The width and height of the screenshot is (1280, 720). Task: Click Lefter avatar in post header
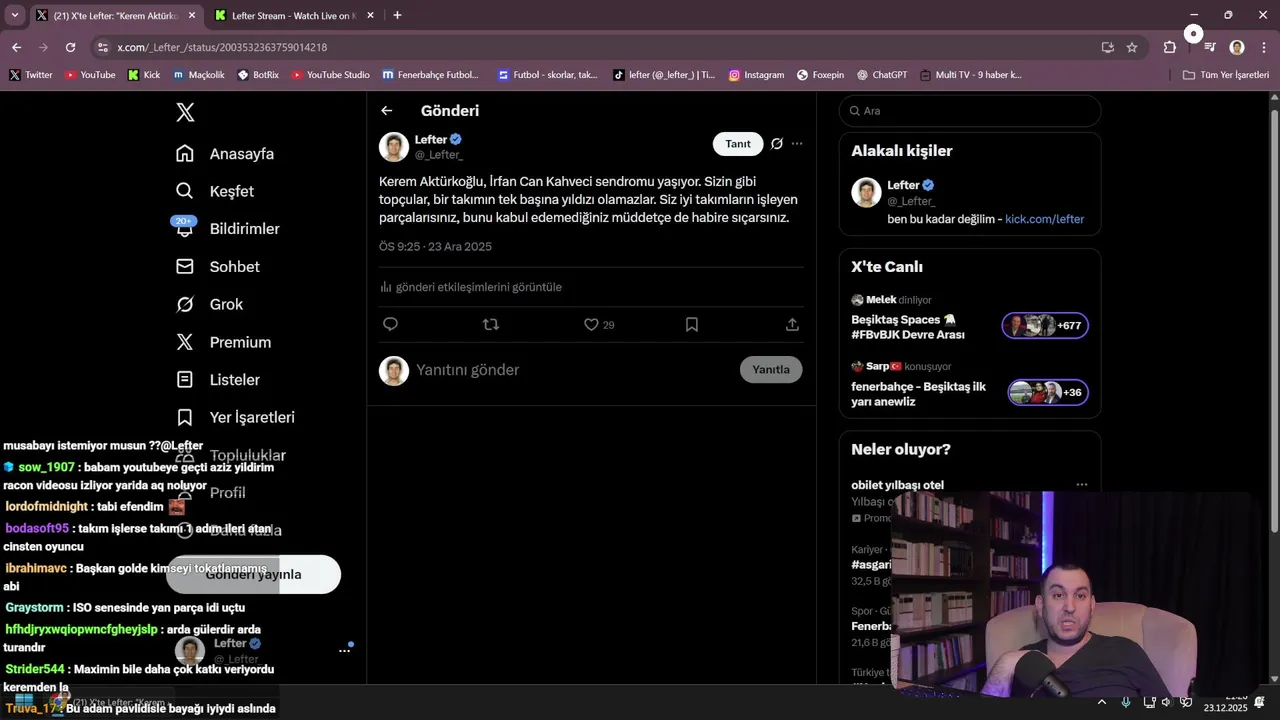[x=394, y=147]
